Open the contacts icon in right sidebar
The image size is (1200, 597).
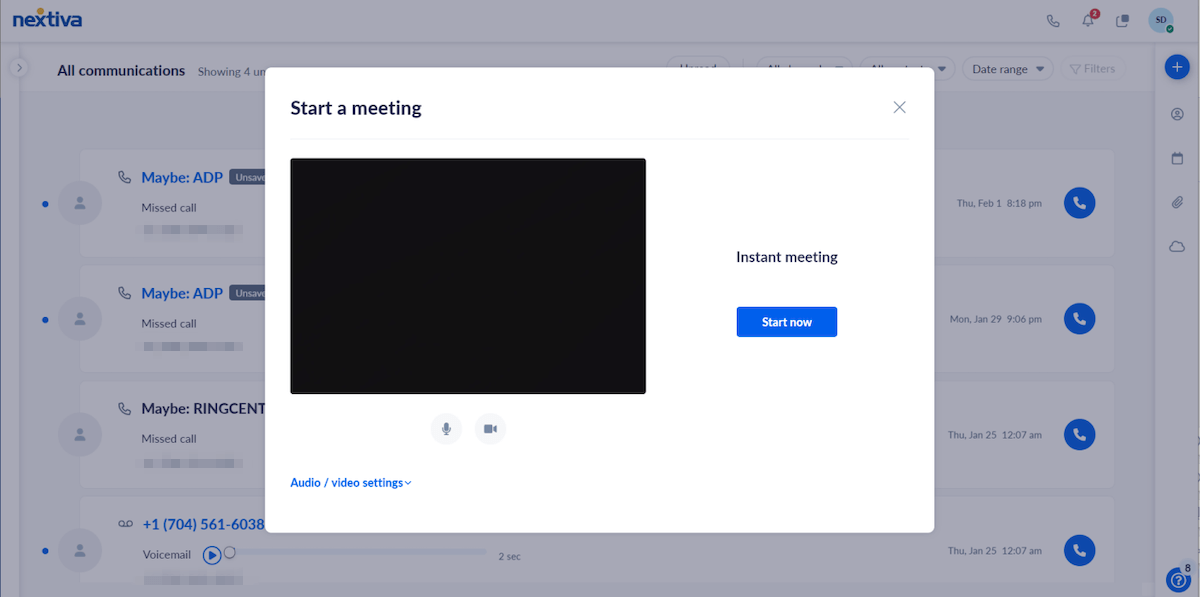coord(1177,114)
